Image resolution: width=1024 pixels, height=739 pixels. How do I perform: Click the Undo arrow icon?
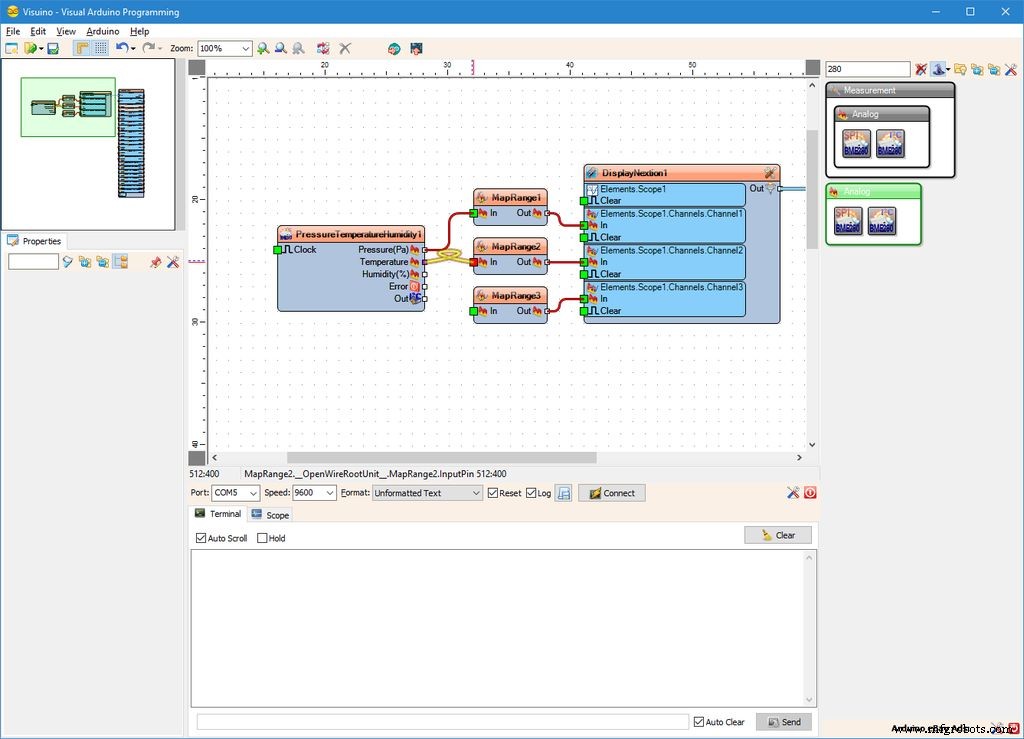[121, 48]
